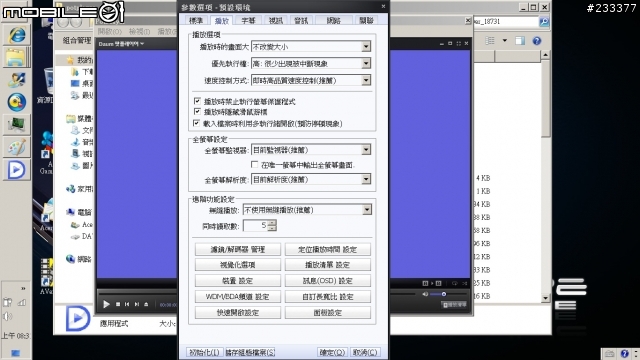Switch to the 視訊 tab

276,20
